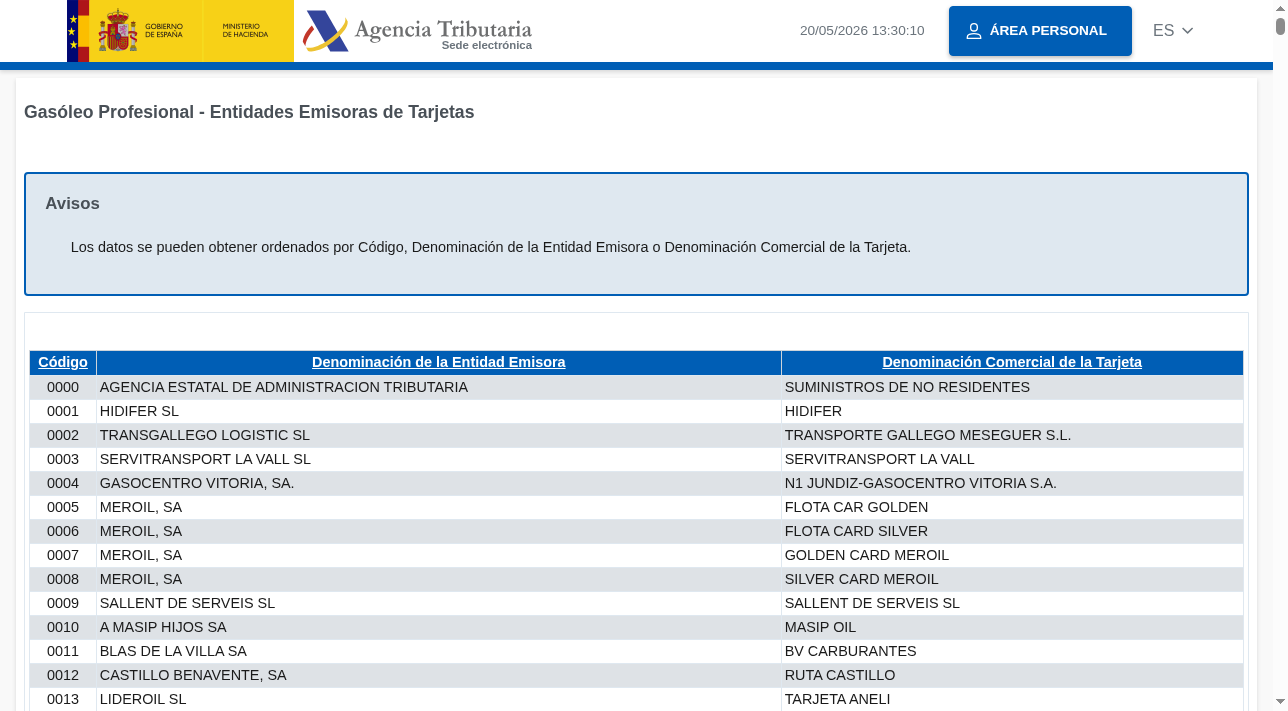Click RUTA CASTILLO cell
Screen dimensions: 1288x711
click(x=1012, y=675)
